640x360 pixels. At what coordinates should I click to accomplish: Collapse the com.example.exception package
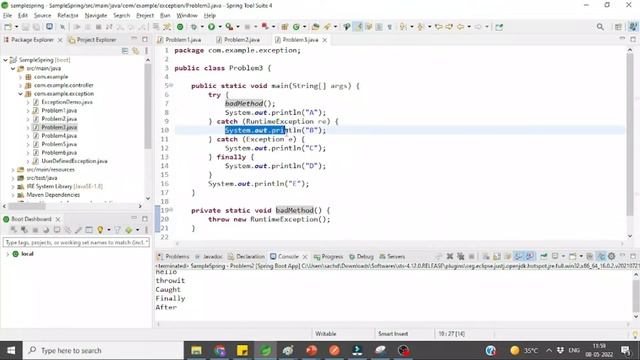click(20, 94)
